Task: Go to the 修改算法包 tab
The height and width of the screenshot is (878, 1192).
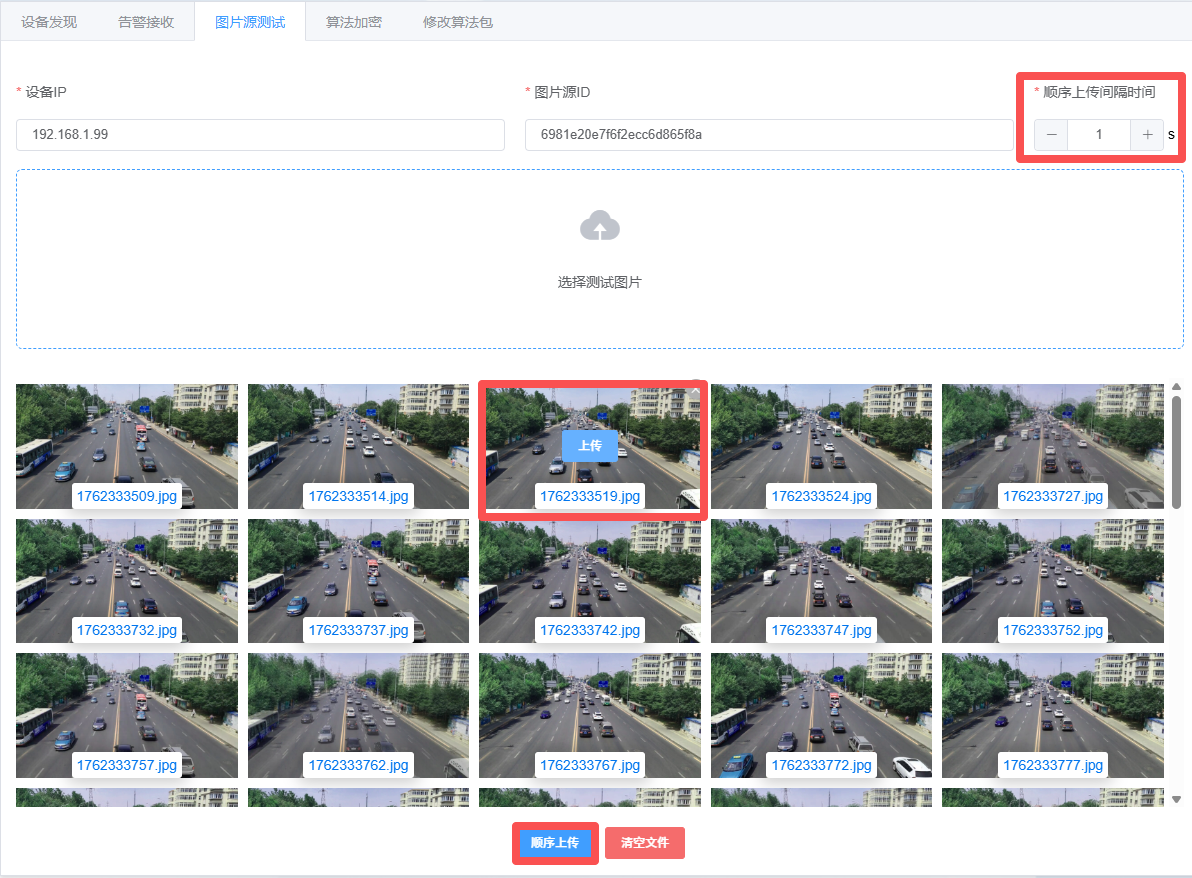Action: click(457, 22)
